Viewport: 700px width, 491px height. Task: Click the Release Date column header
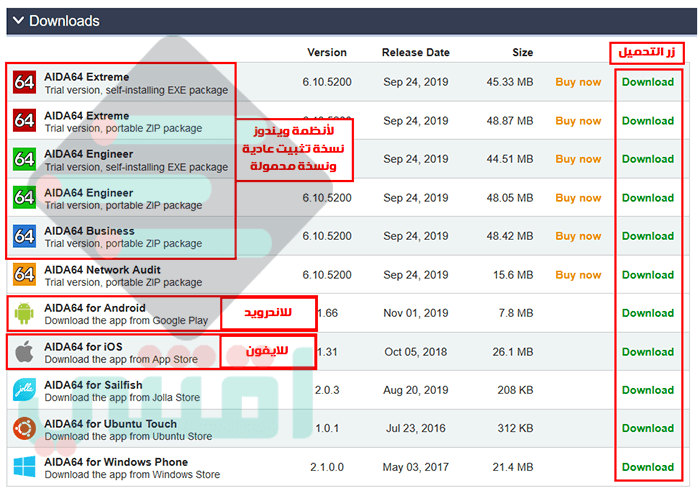pos(416,52)
